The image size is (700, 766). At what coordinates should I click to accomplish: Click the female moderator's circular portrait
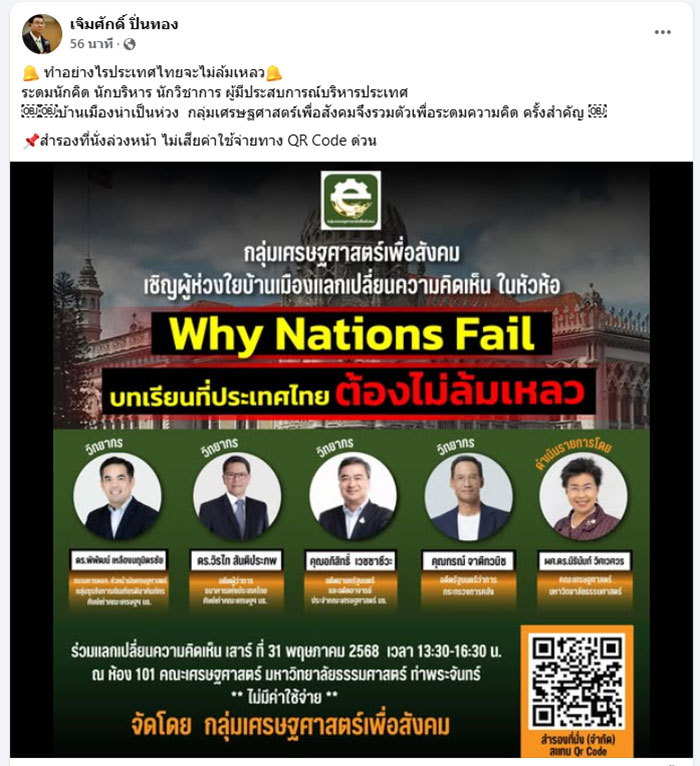point(584,496)
